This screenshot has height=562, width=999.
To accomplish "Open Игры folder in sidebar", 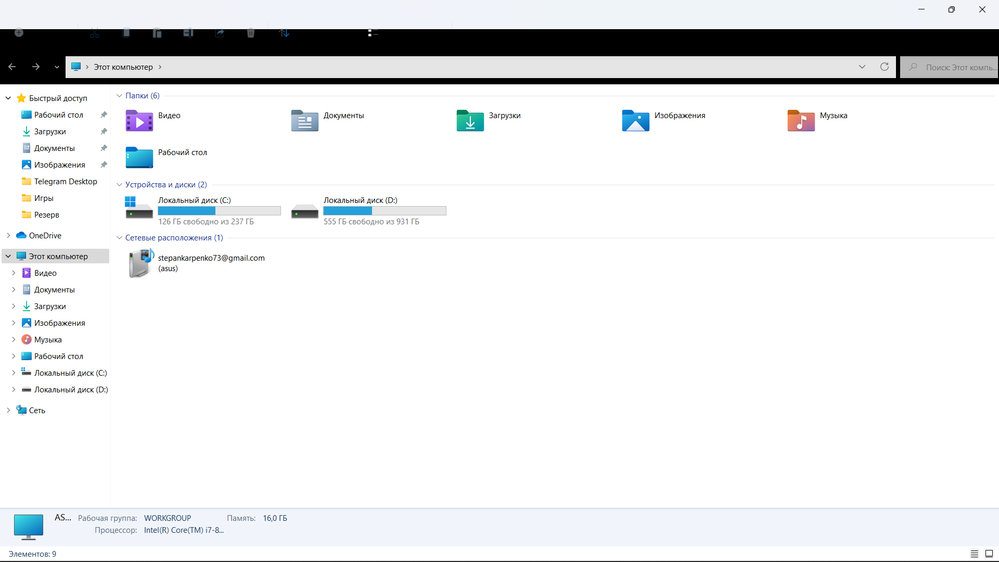I will click(x=43, y=198).
